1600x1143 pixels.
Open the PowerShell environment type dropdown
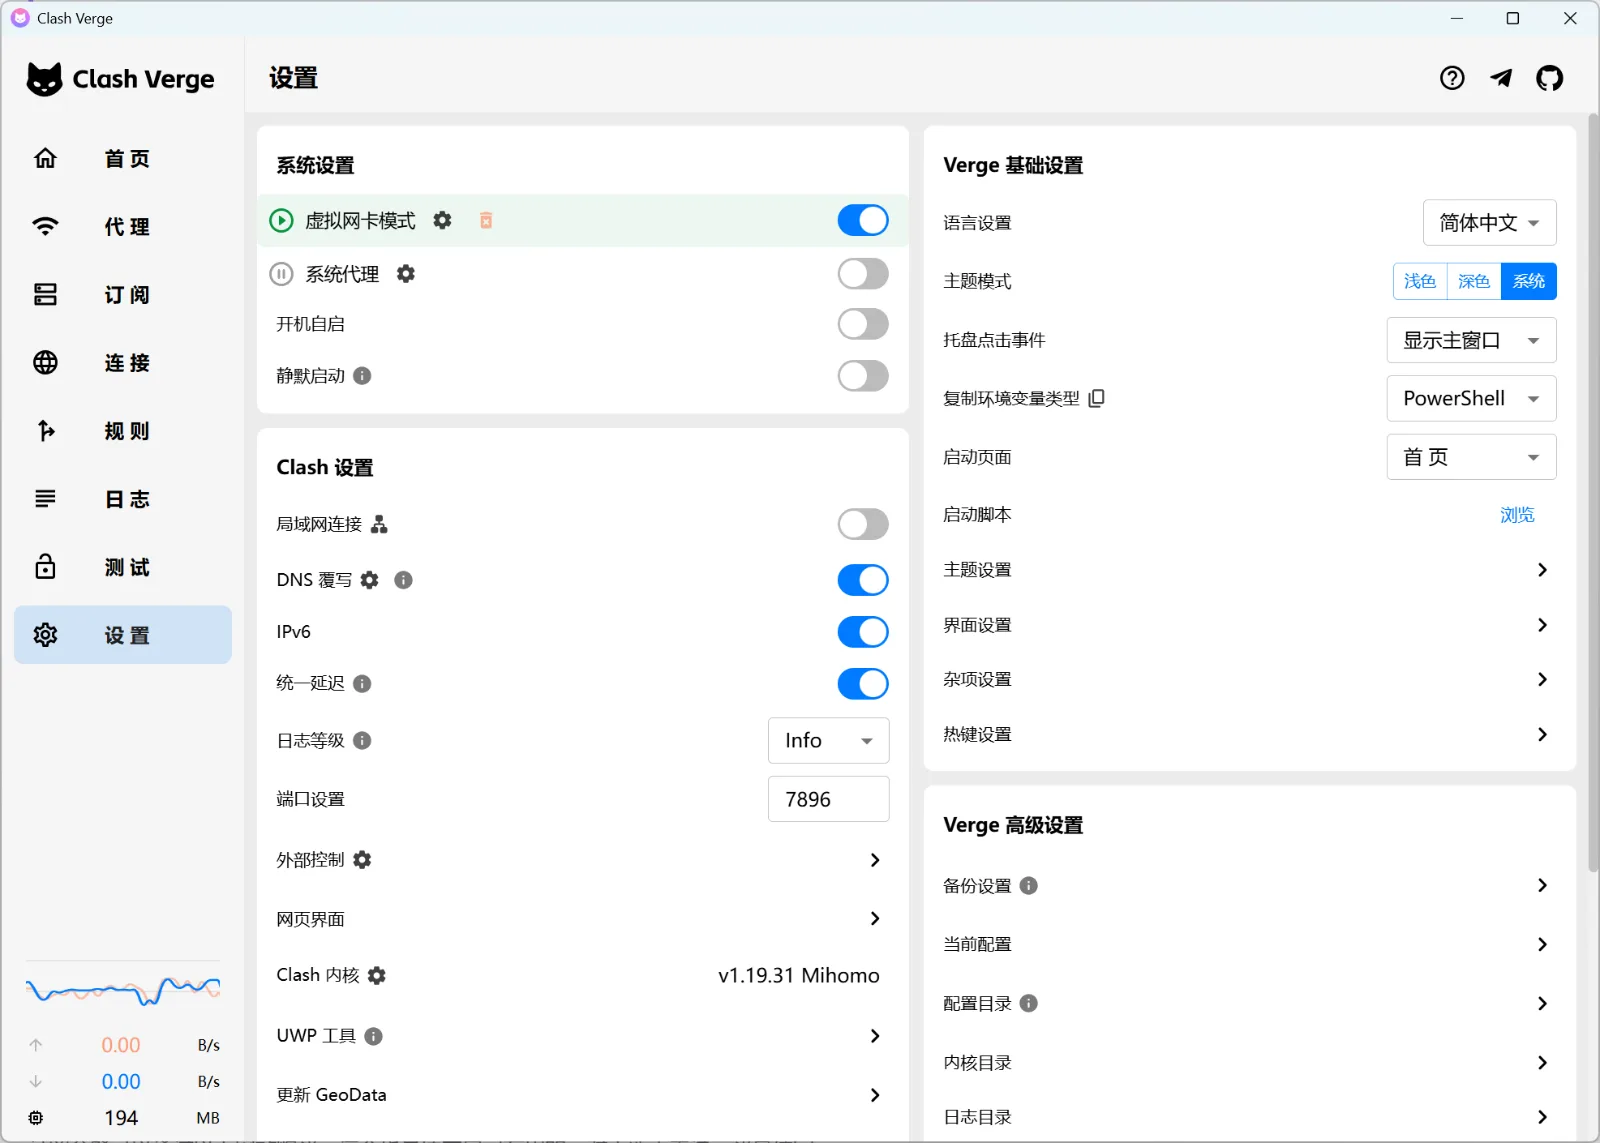[1471, 399]
